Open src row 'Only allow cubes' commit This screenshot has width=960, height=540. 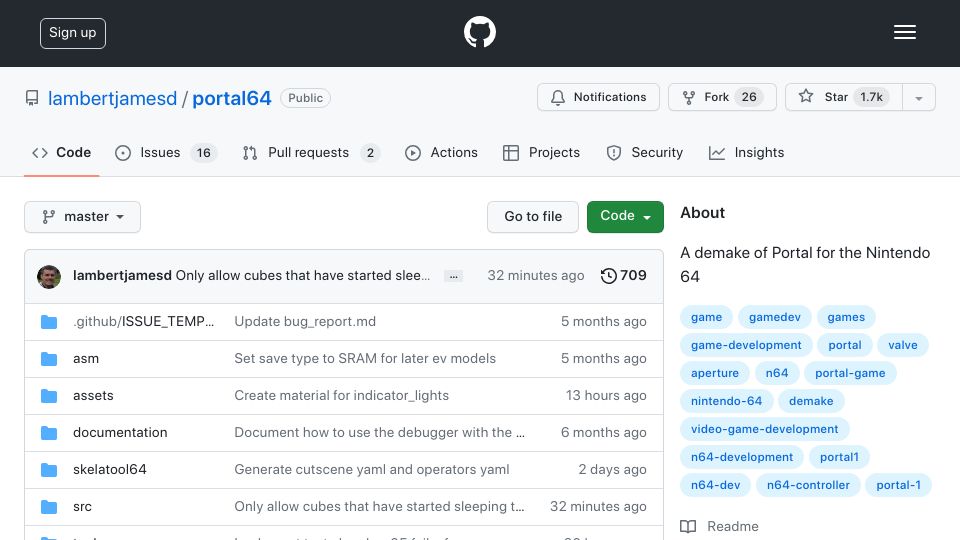[380, 506]
